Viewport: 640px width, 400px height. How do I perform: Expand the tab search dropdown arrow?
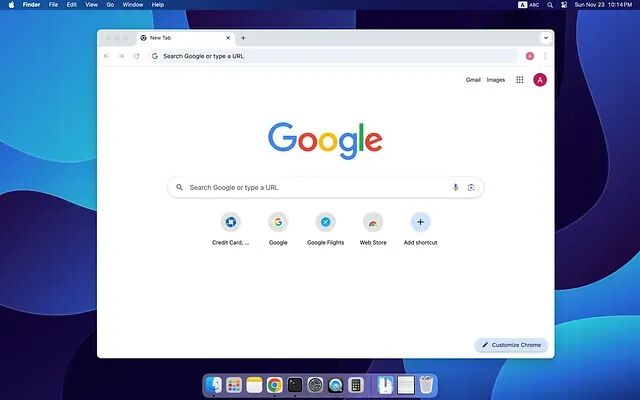tap(546, 38)
